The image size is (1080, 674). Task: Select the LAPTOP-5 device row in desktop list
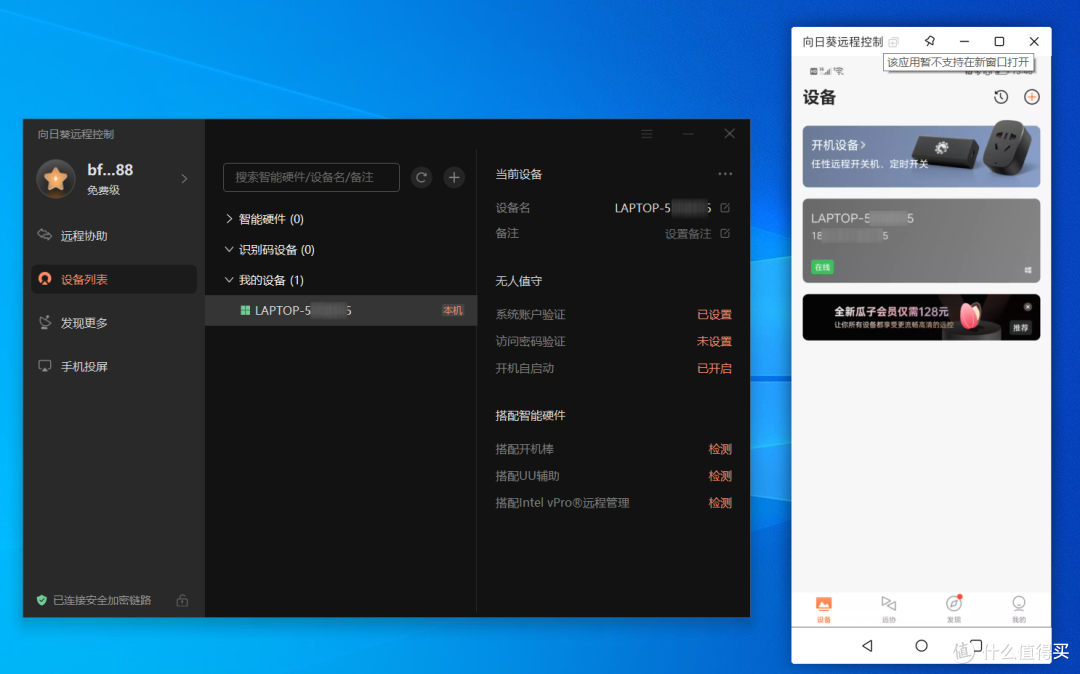(x=341, y=310)
